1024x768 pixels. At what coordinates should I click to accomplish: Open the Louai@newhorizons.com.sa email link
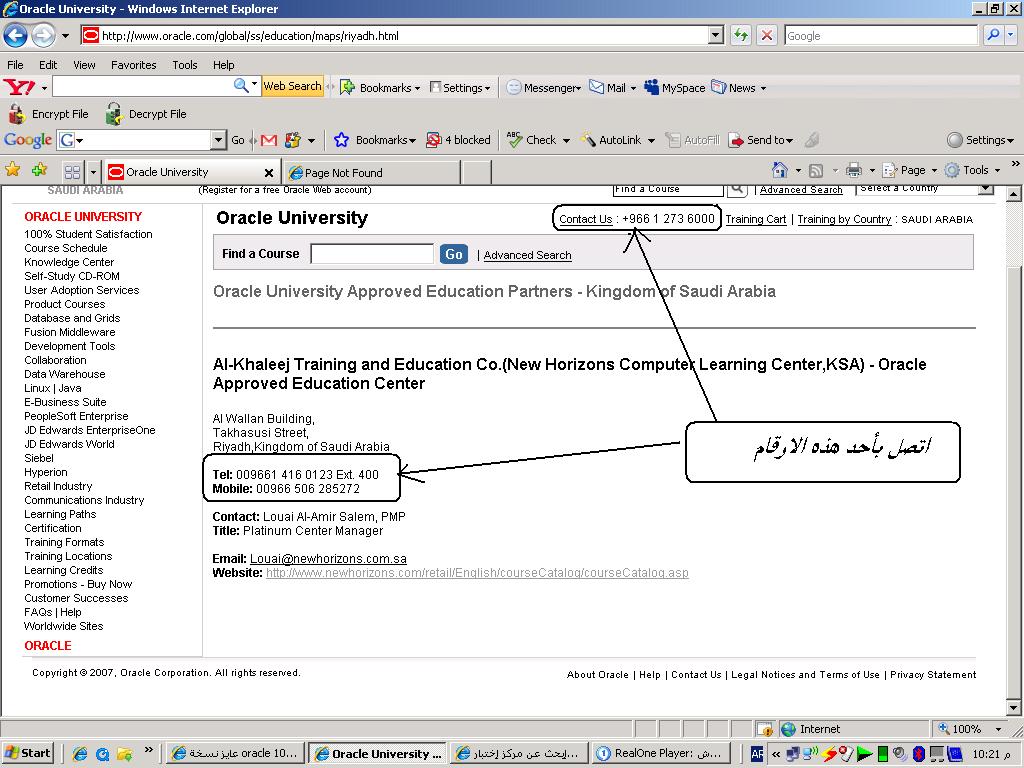328,559
